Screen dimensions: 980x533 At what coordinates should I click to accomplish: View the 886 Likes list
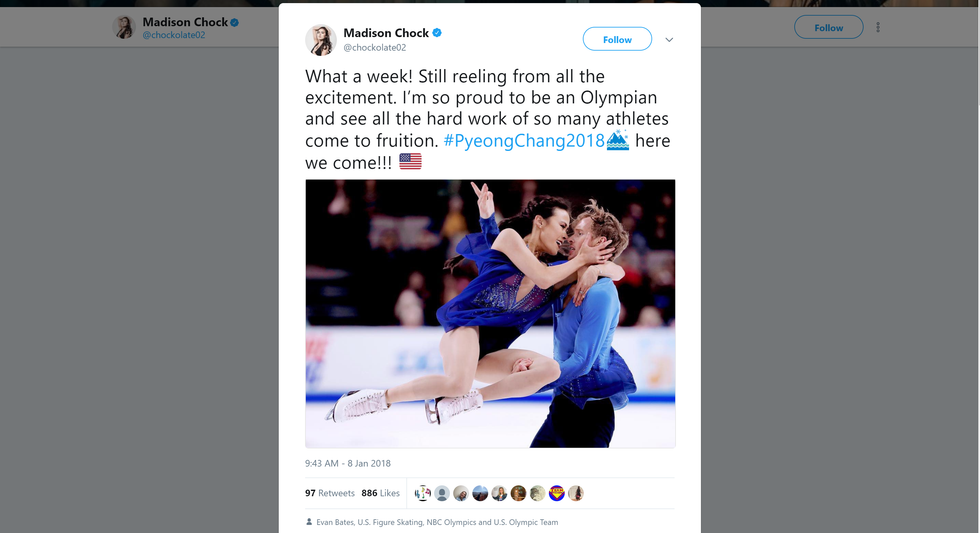pyautogui.click(x=380, y=493)
